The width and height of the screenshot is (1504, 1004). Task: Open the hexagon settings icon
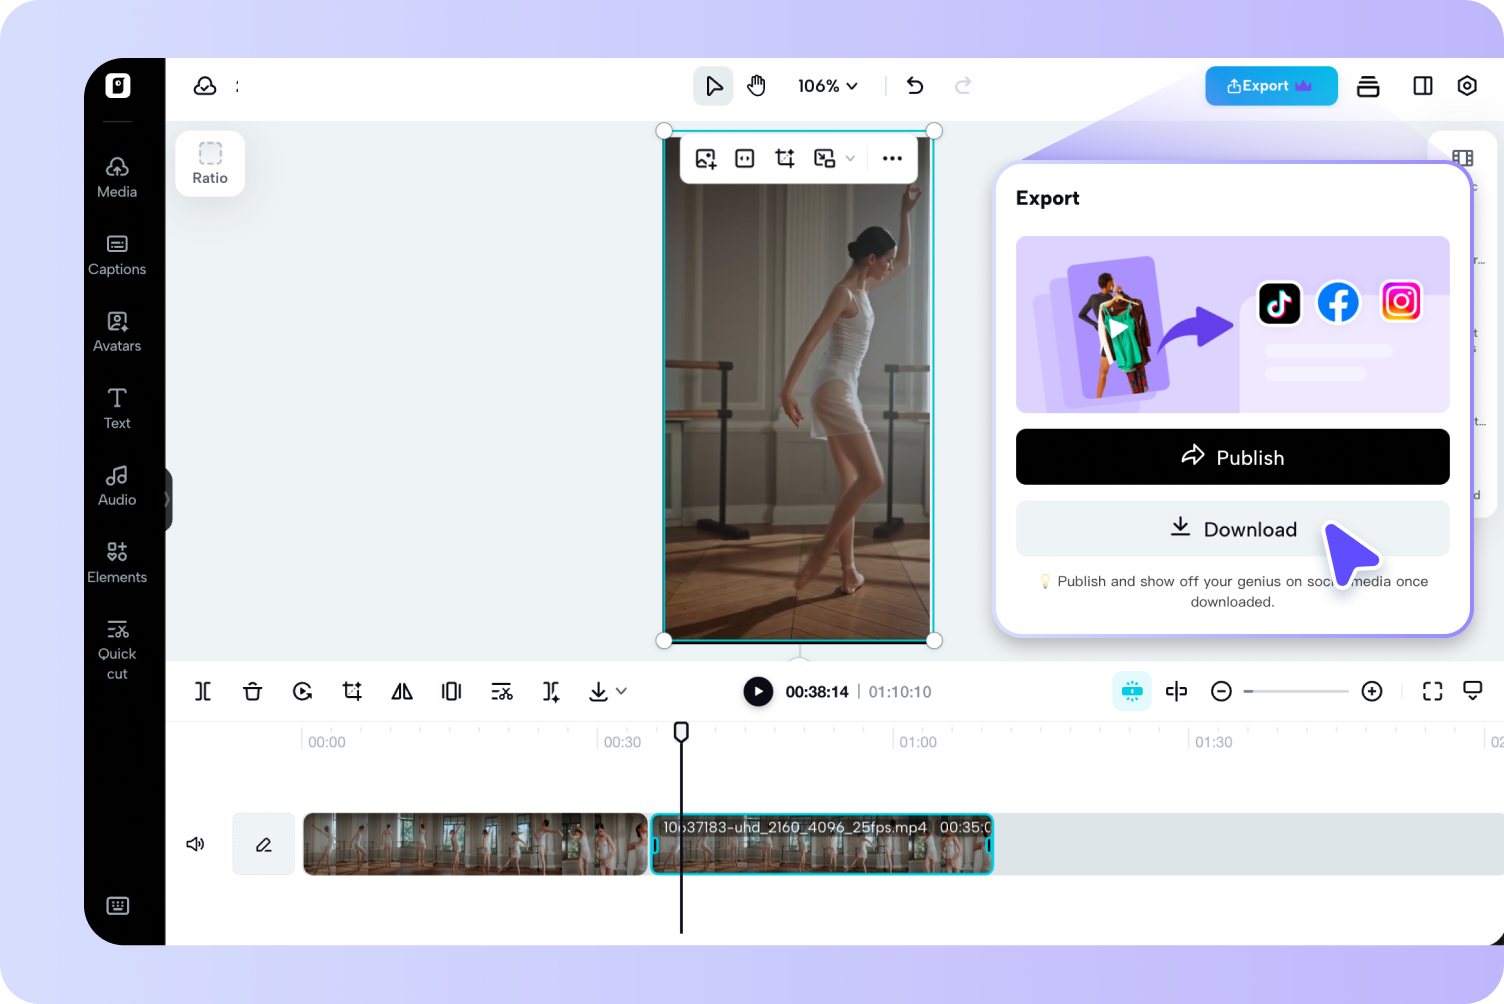pyautogui.click(x=1467, y=86)
